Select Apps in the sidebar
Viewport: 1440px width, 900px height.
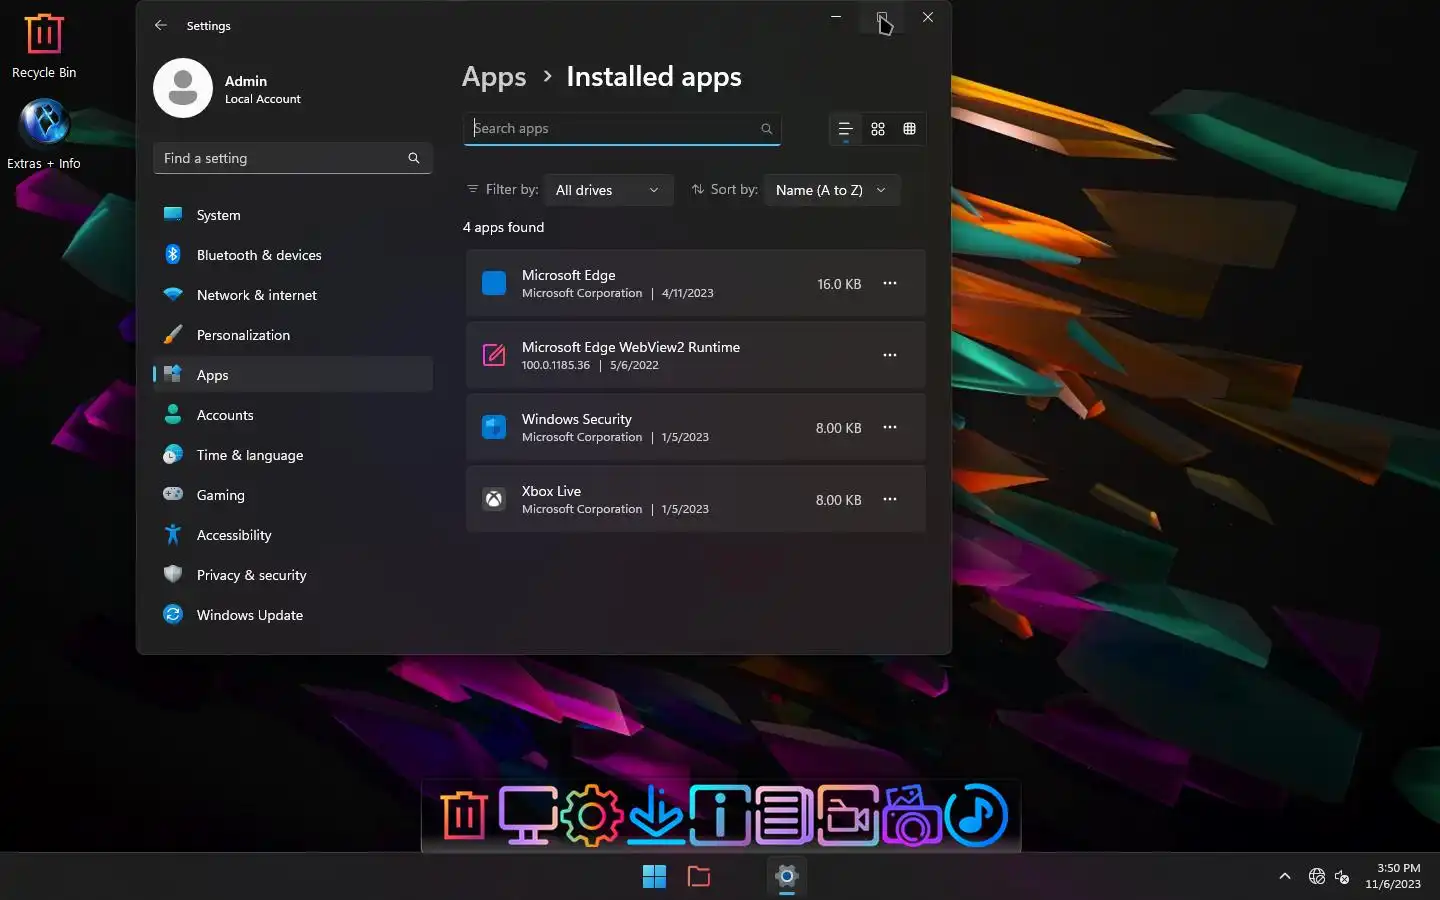tap(293, 375)
